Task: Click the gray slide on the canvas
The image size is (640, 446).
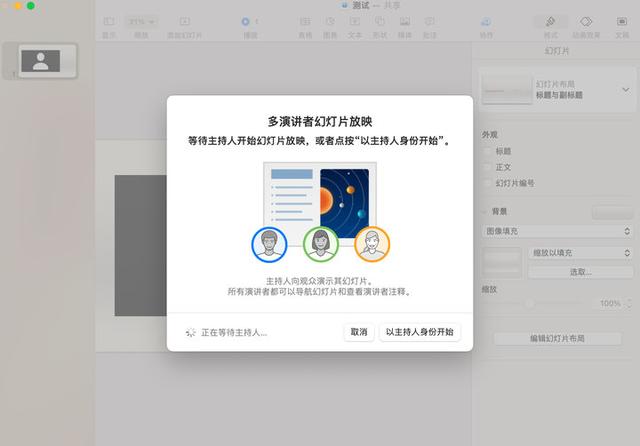Action: 140,245
